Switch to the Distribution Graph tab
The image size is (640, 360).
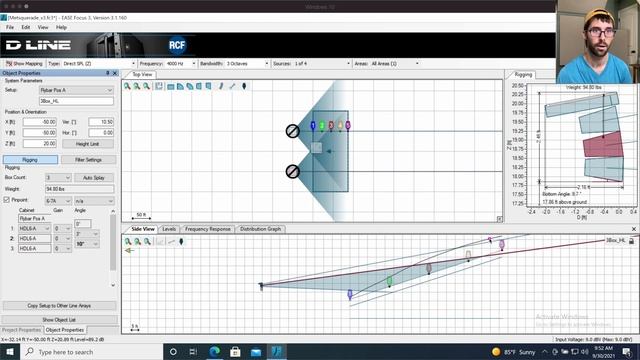(260, 229)
